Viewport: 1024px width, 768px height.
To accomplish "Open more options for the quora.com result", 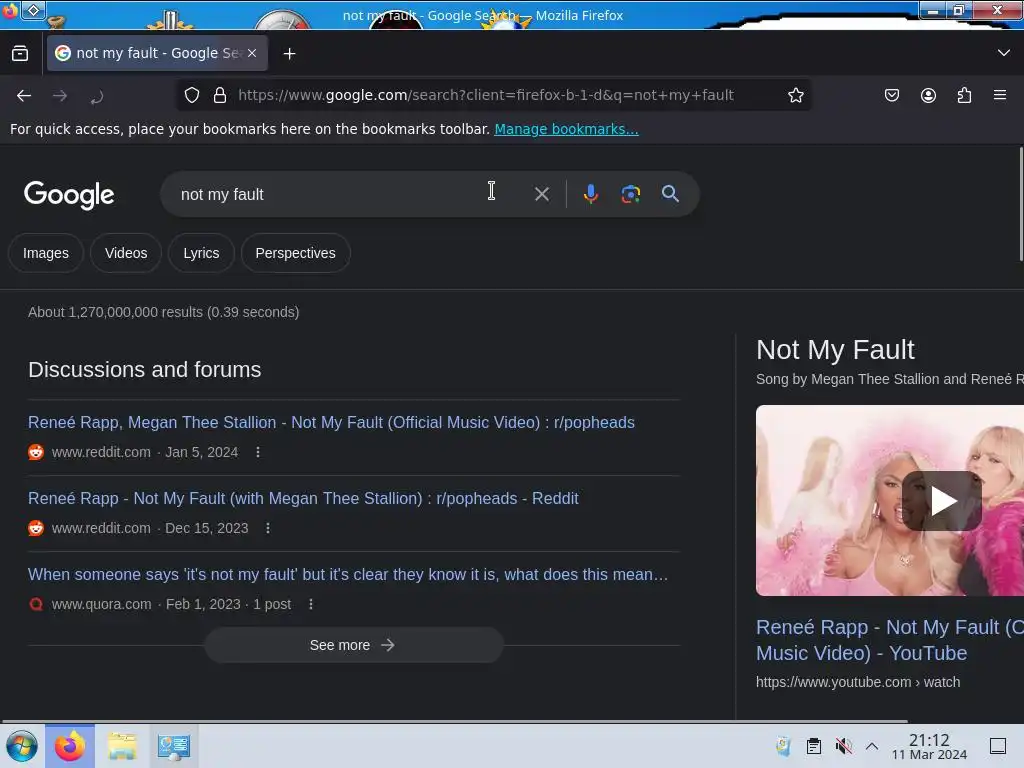I will (x=311, y=604).
